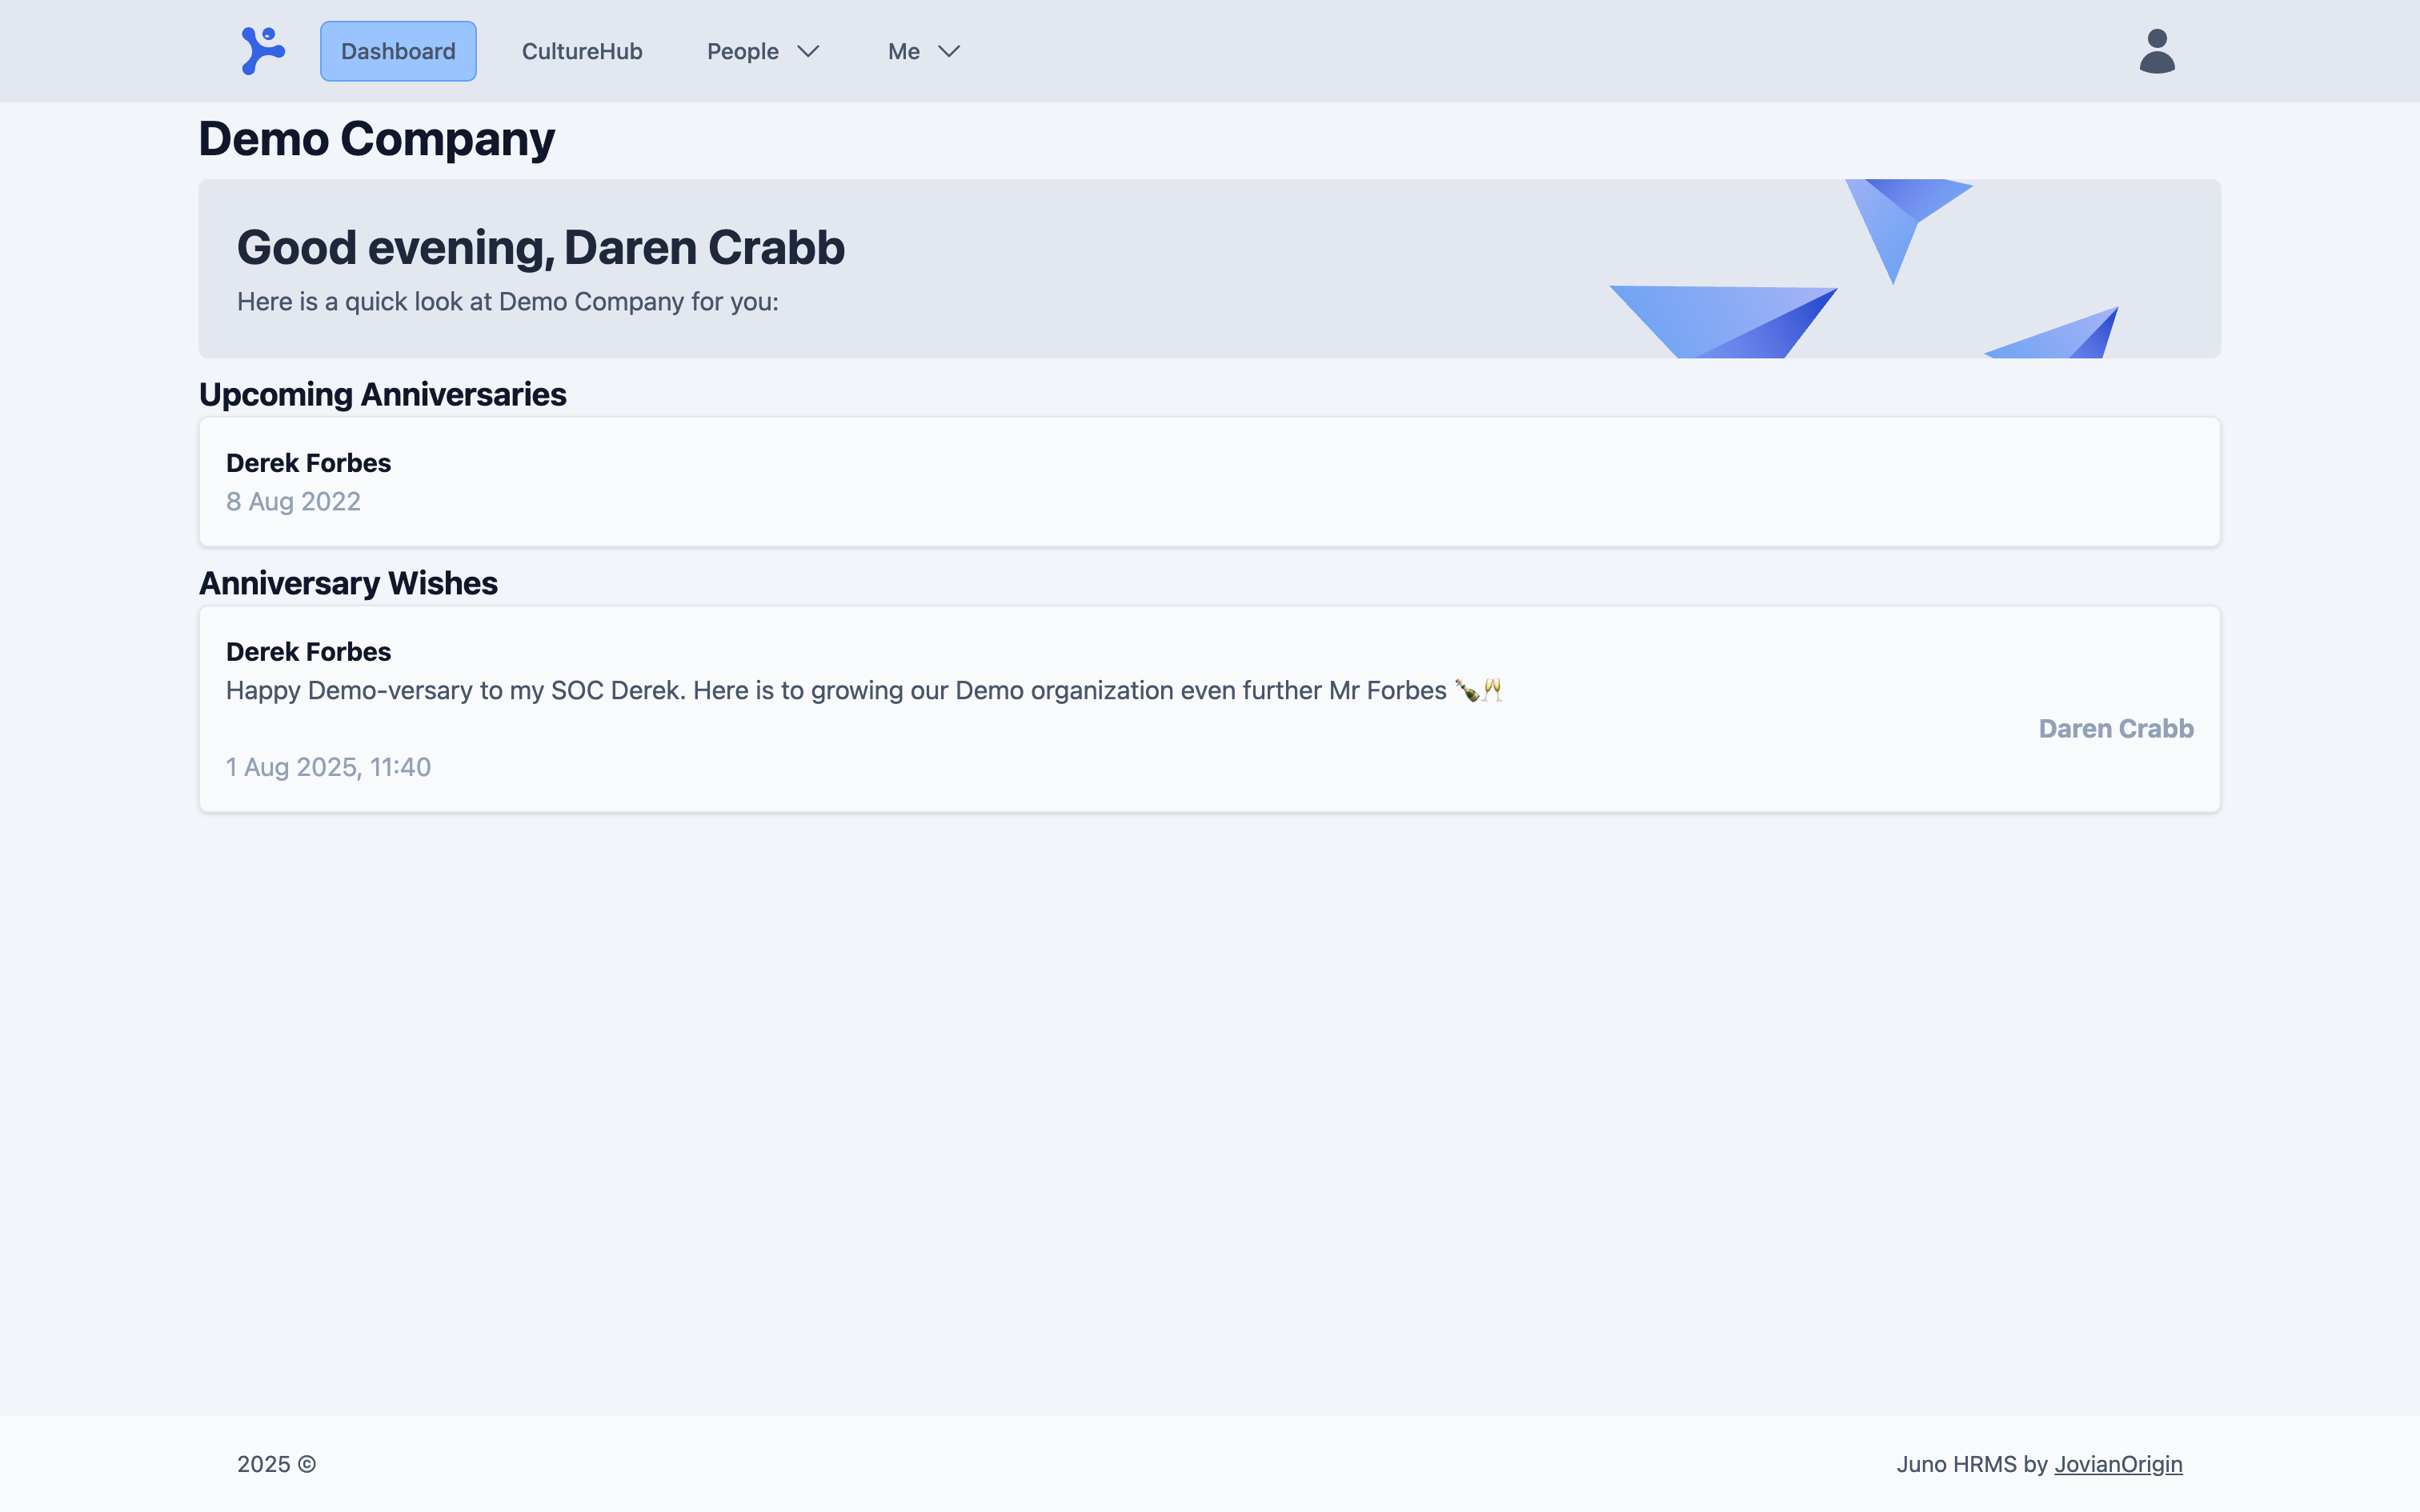Click the Demo Company heading
2420x1512 pixels.
(x=376, y=139)
